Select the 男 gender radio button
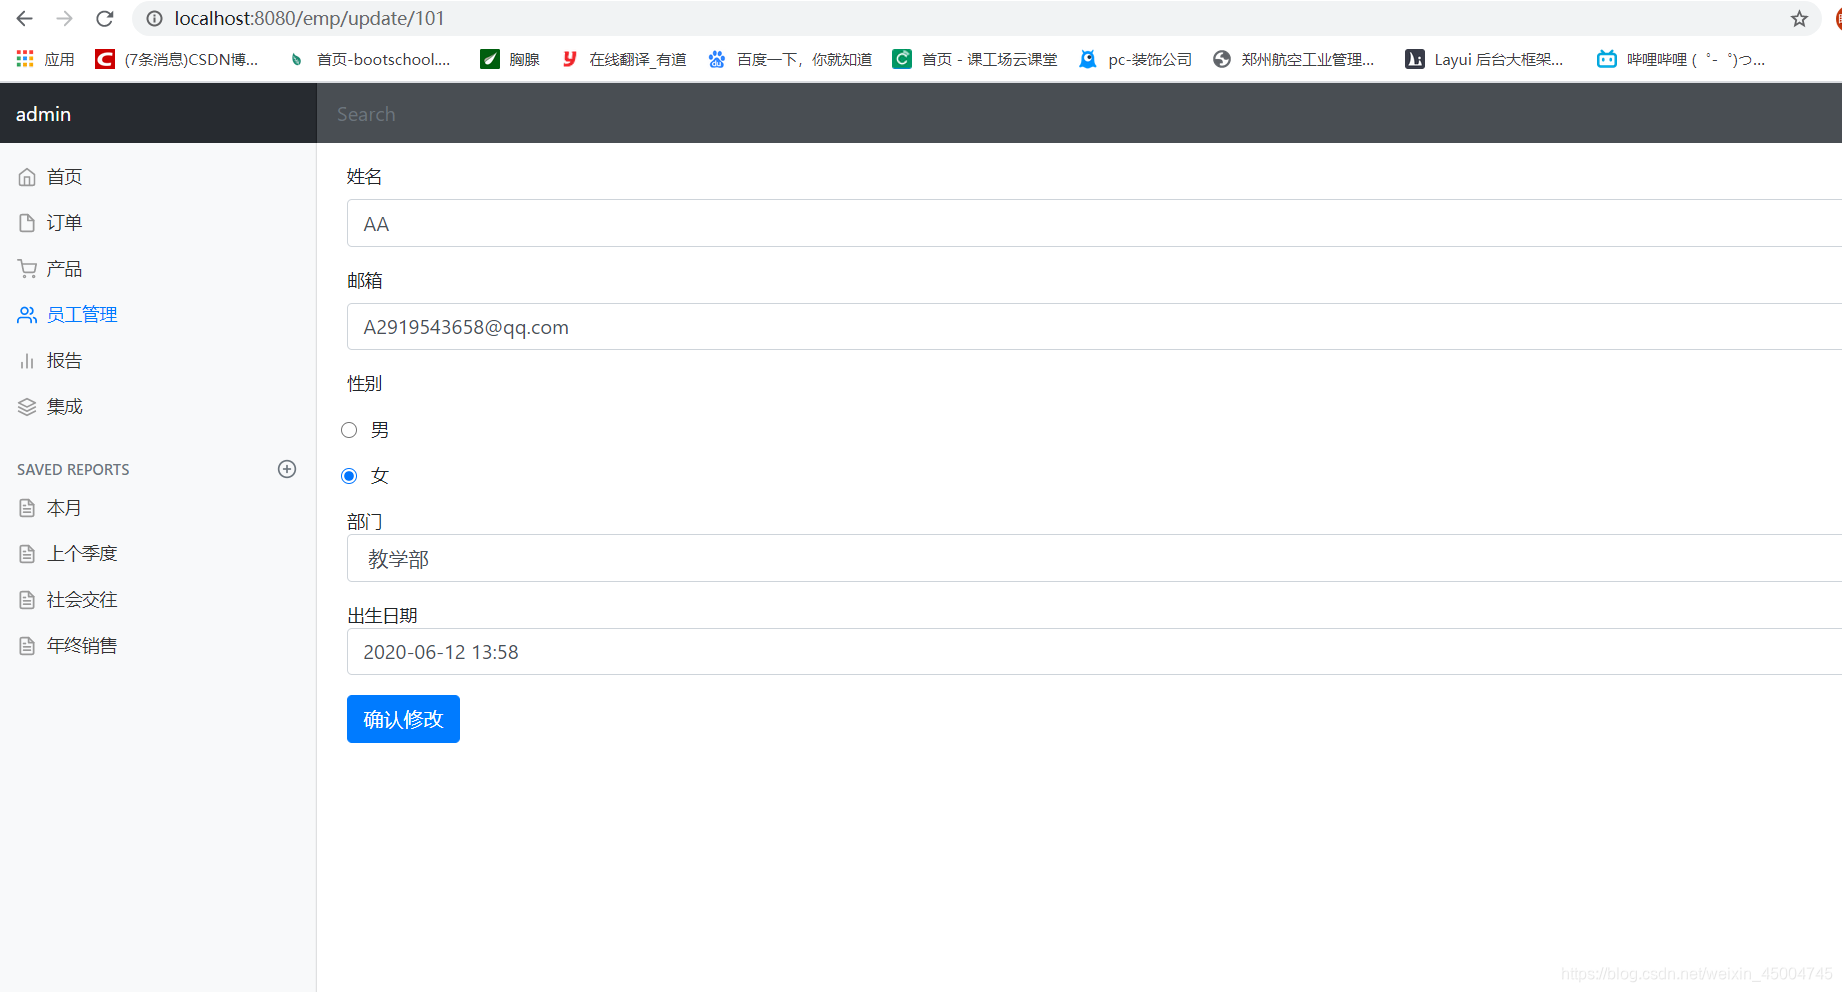This screenshot has height=992, width=1842. coord(349,429)
